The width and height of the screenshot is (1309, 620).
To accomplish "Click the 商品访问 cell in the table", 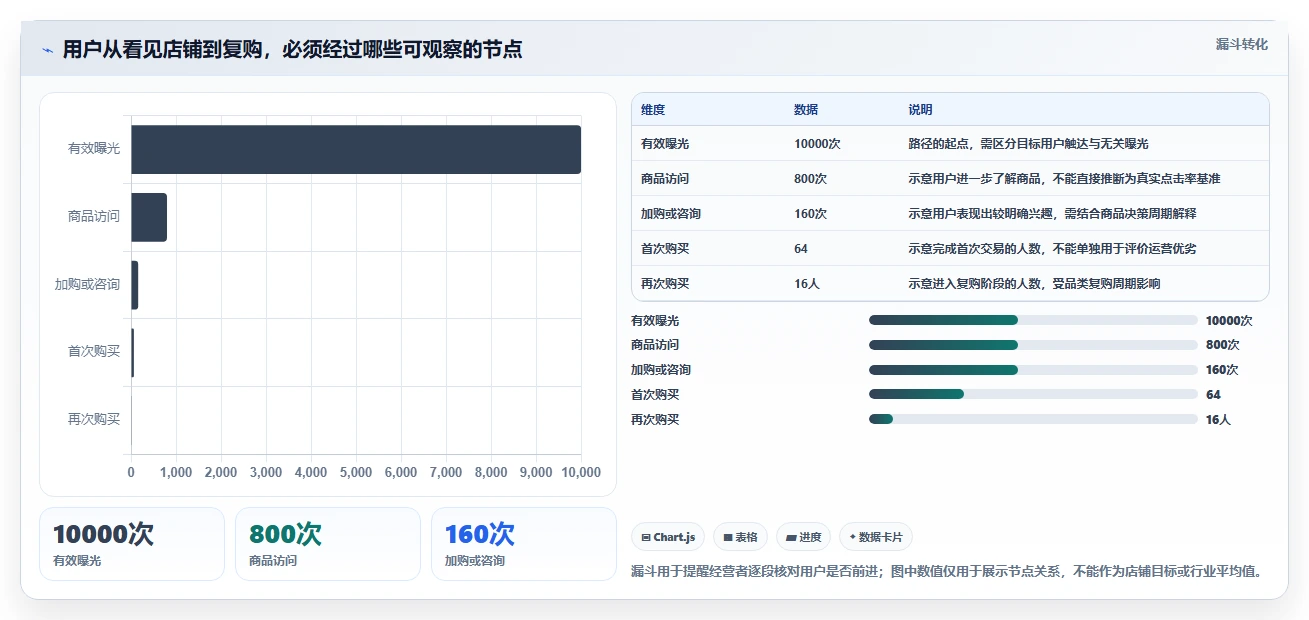I will 665,179.
